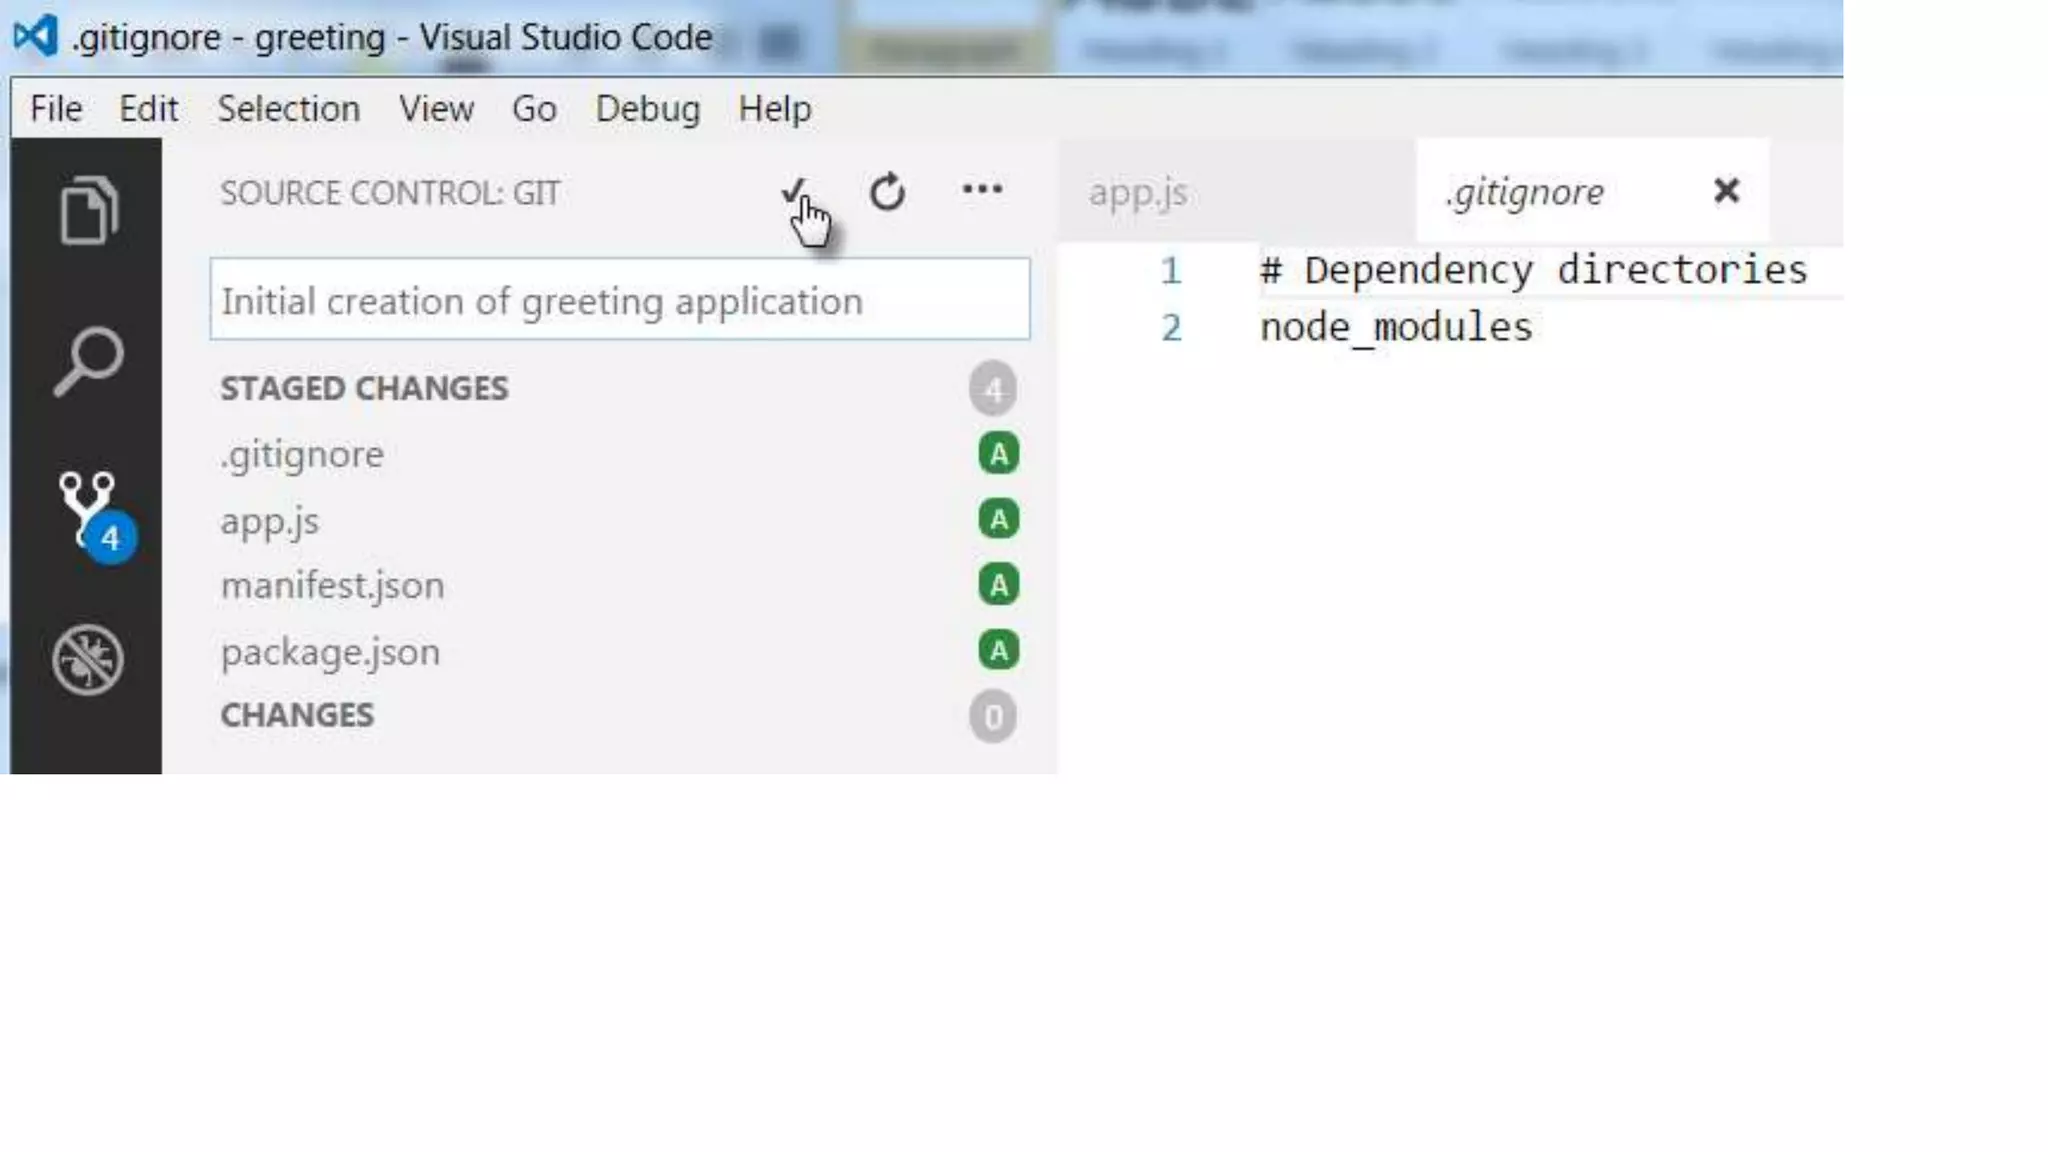
Task: Switch to the app.js editor tab
Action: click(1138, 192)
